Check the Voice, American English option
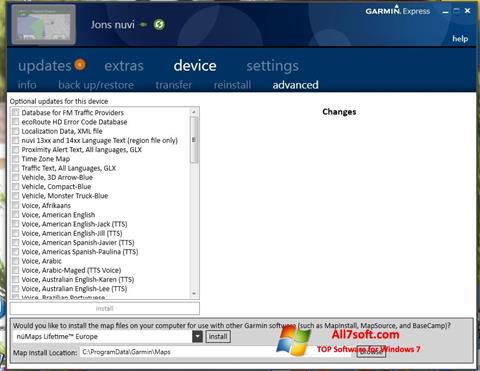The width and height of the screenshot is (480, 371). click(x=16, y=214)
